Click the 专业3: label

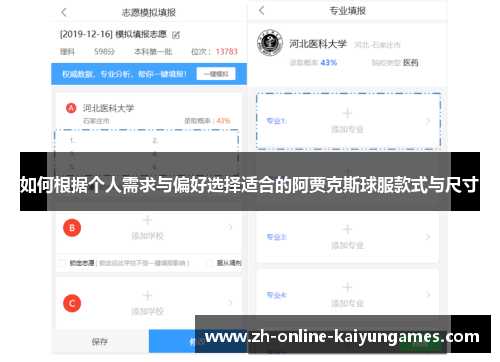277,237
